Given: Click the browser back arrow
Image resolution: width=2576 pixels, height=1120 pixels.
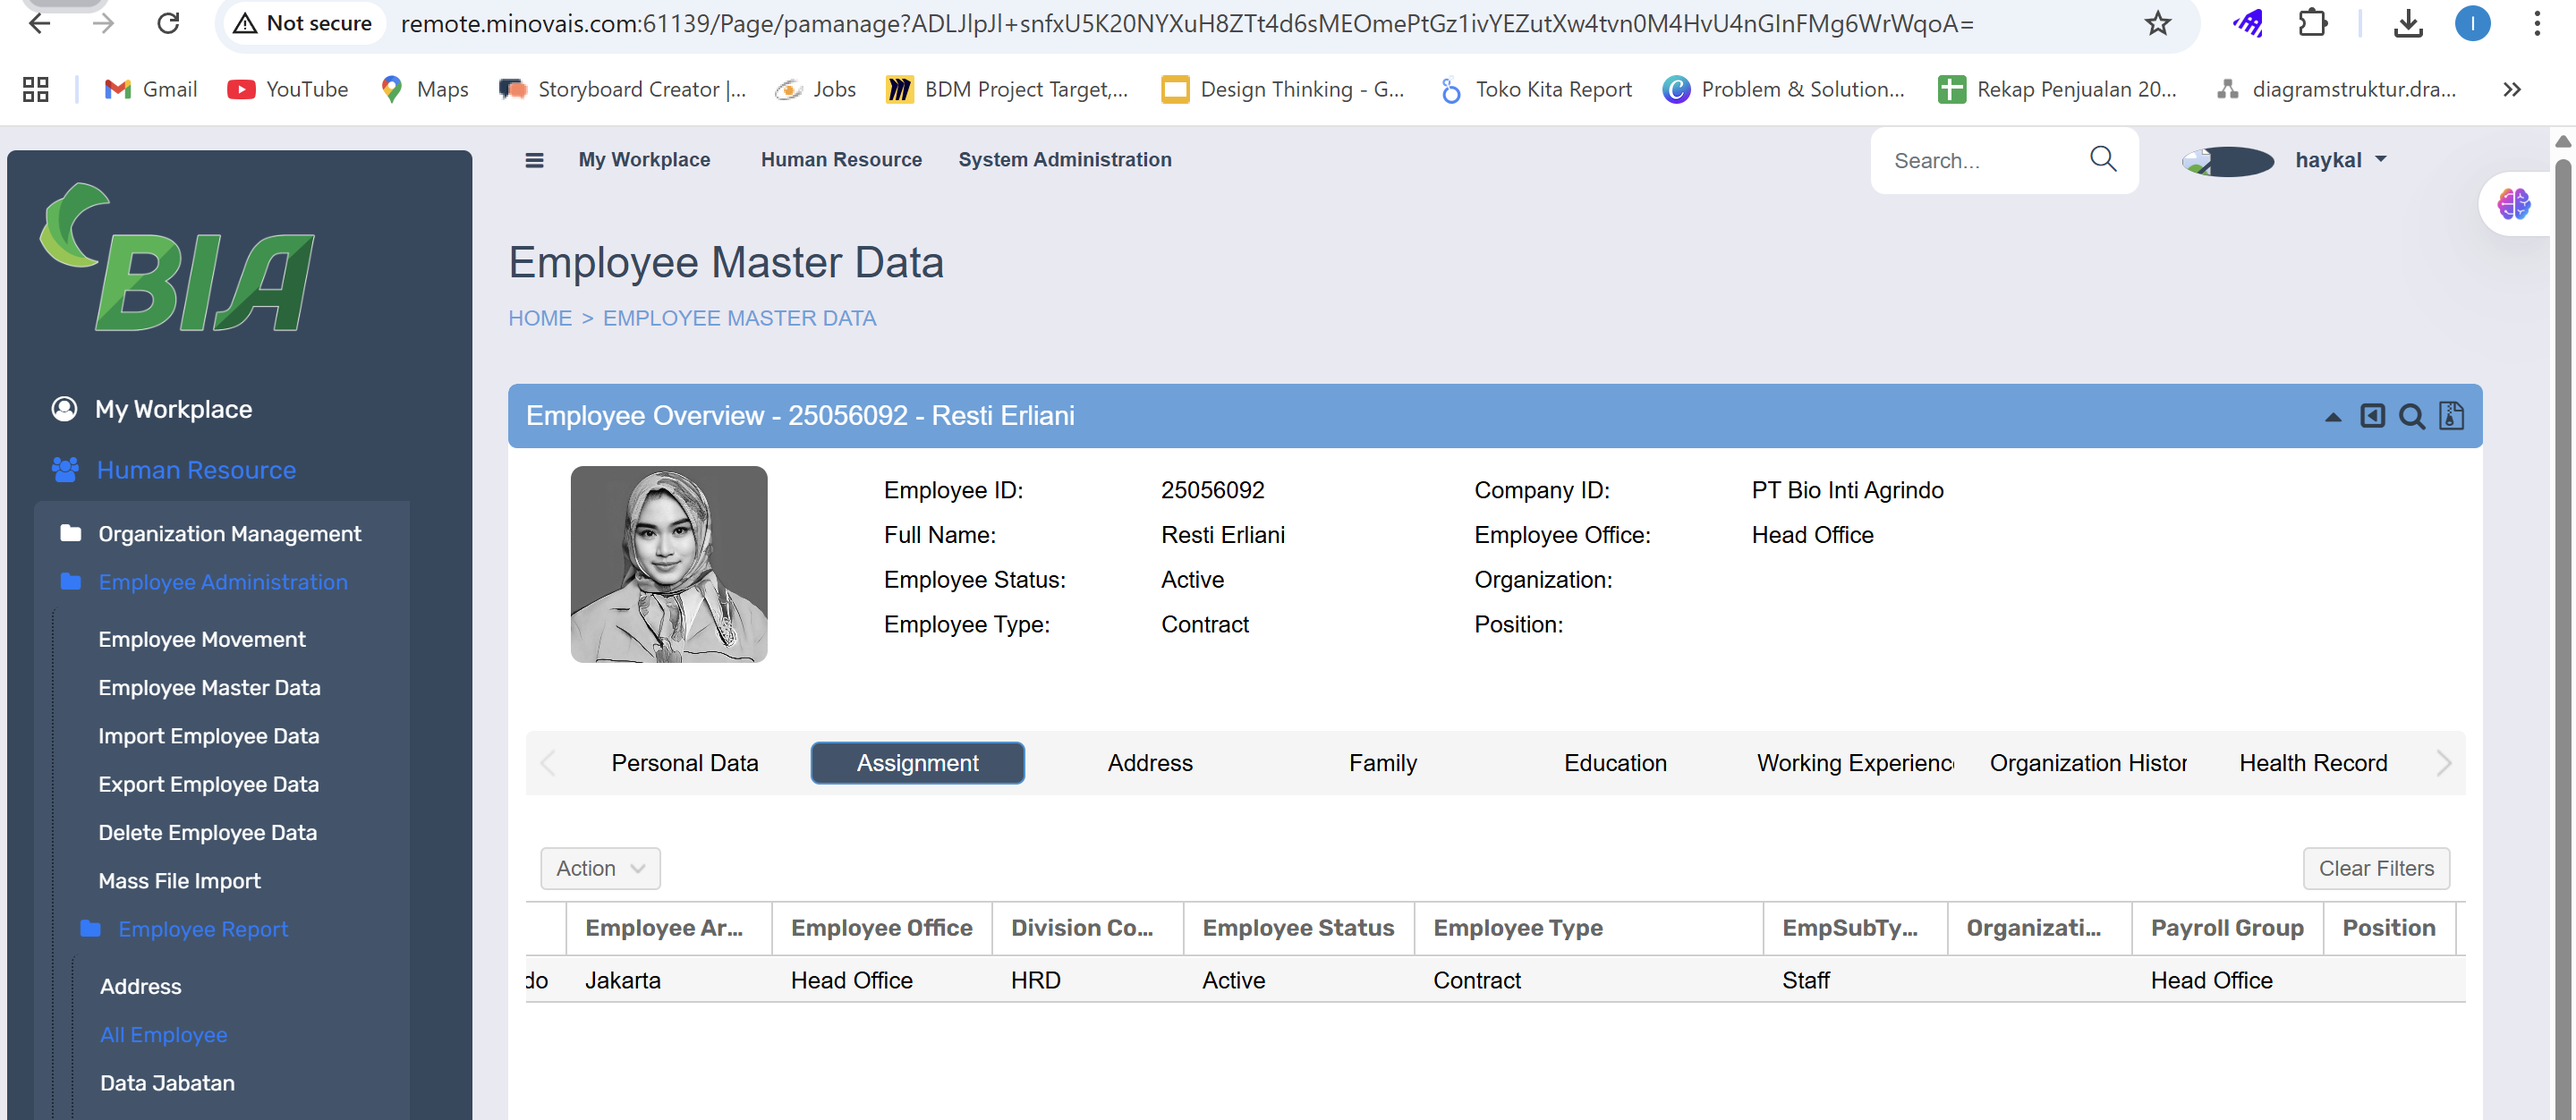Looking at the screenshot, I should coord(40,23).
